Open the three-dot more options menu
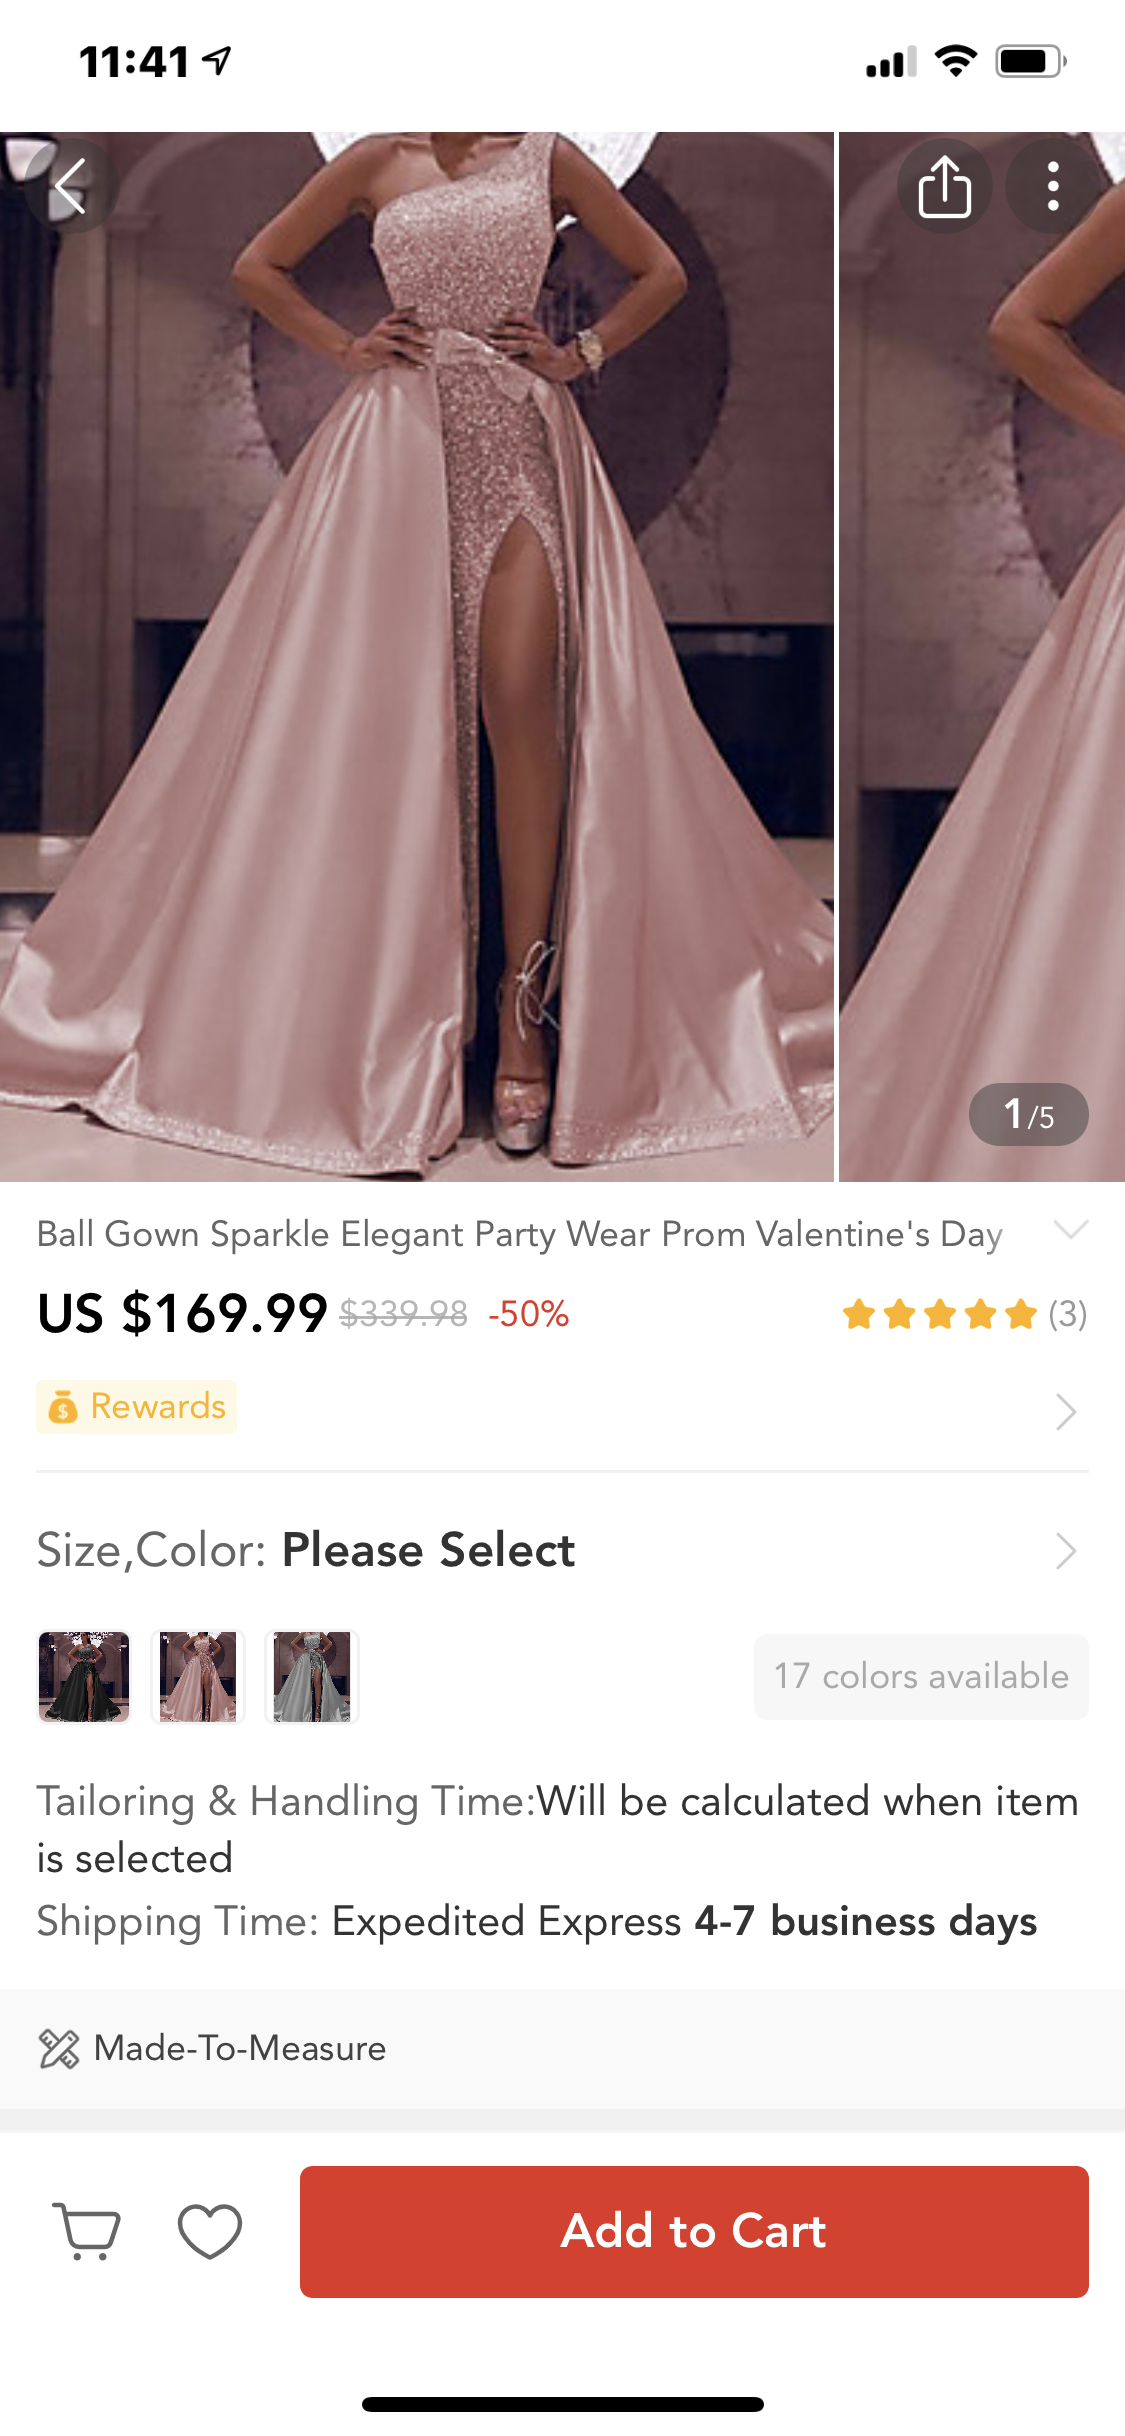The width and height of the screenshot is (1125, 2436). (1052, 187)
